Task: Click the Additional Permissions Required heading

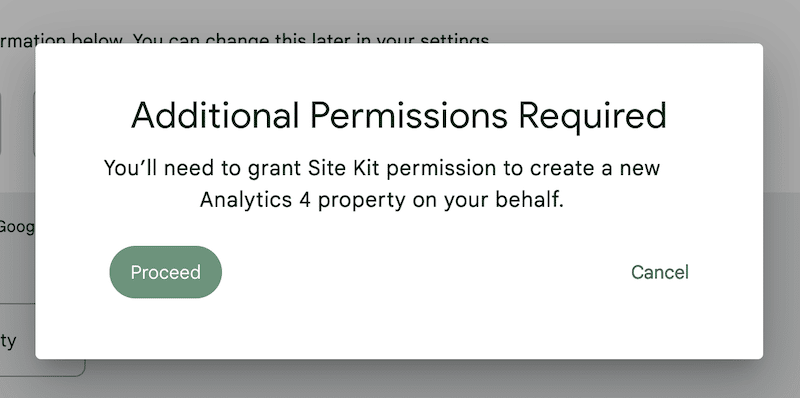Action: coord(399,115)
